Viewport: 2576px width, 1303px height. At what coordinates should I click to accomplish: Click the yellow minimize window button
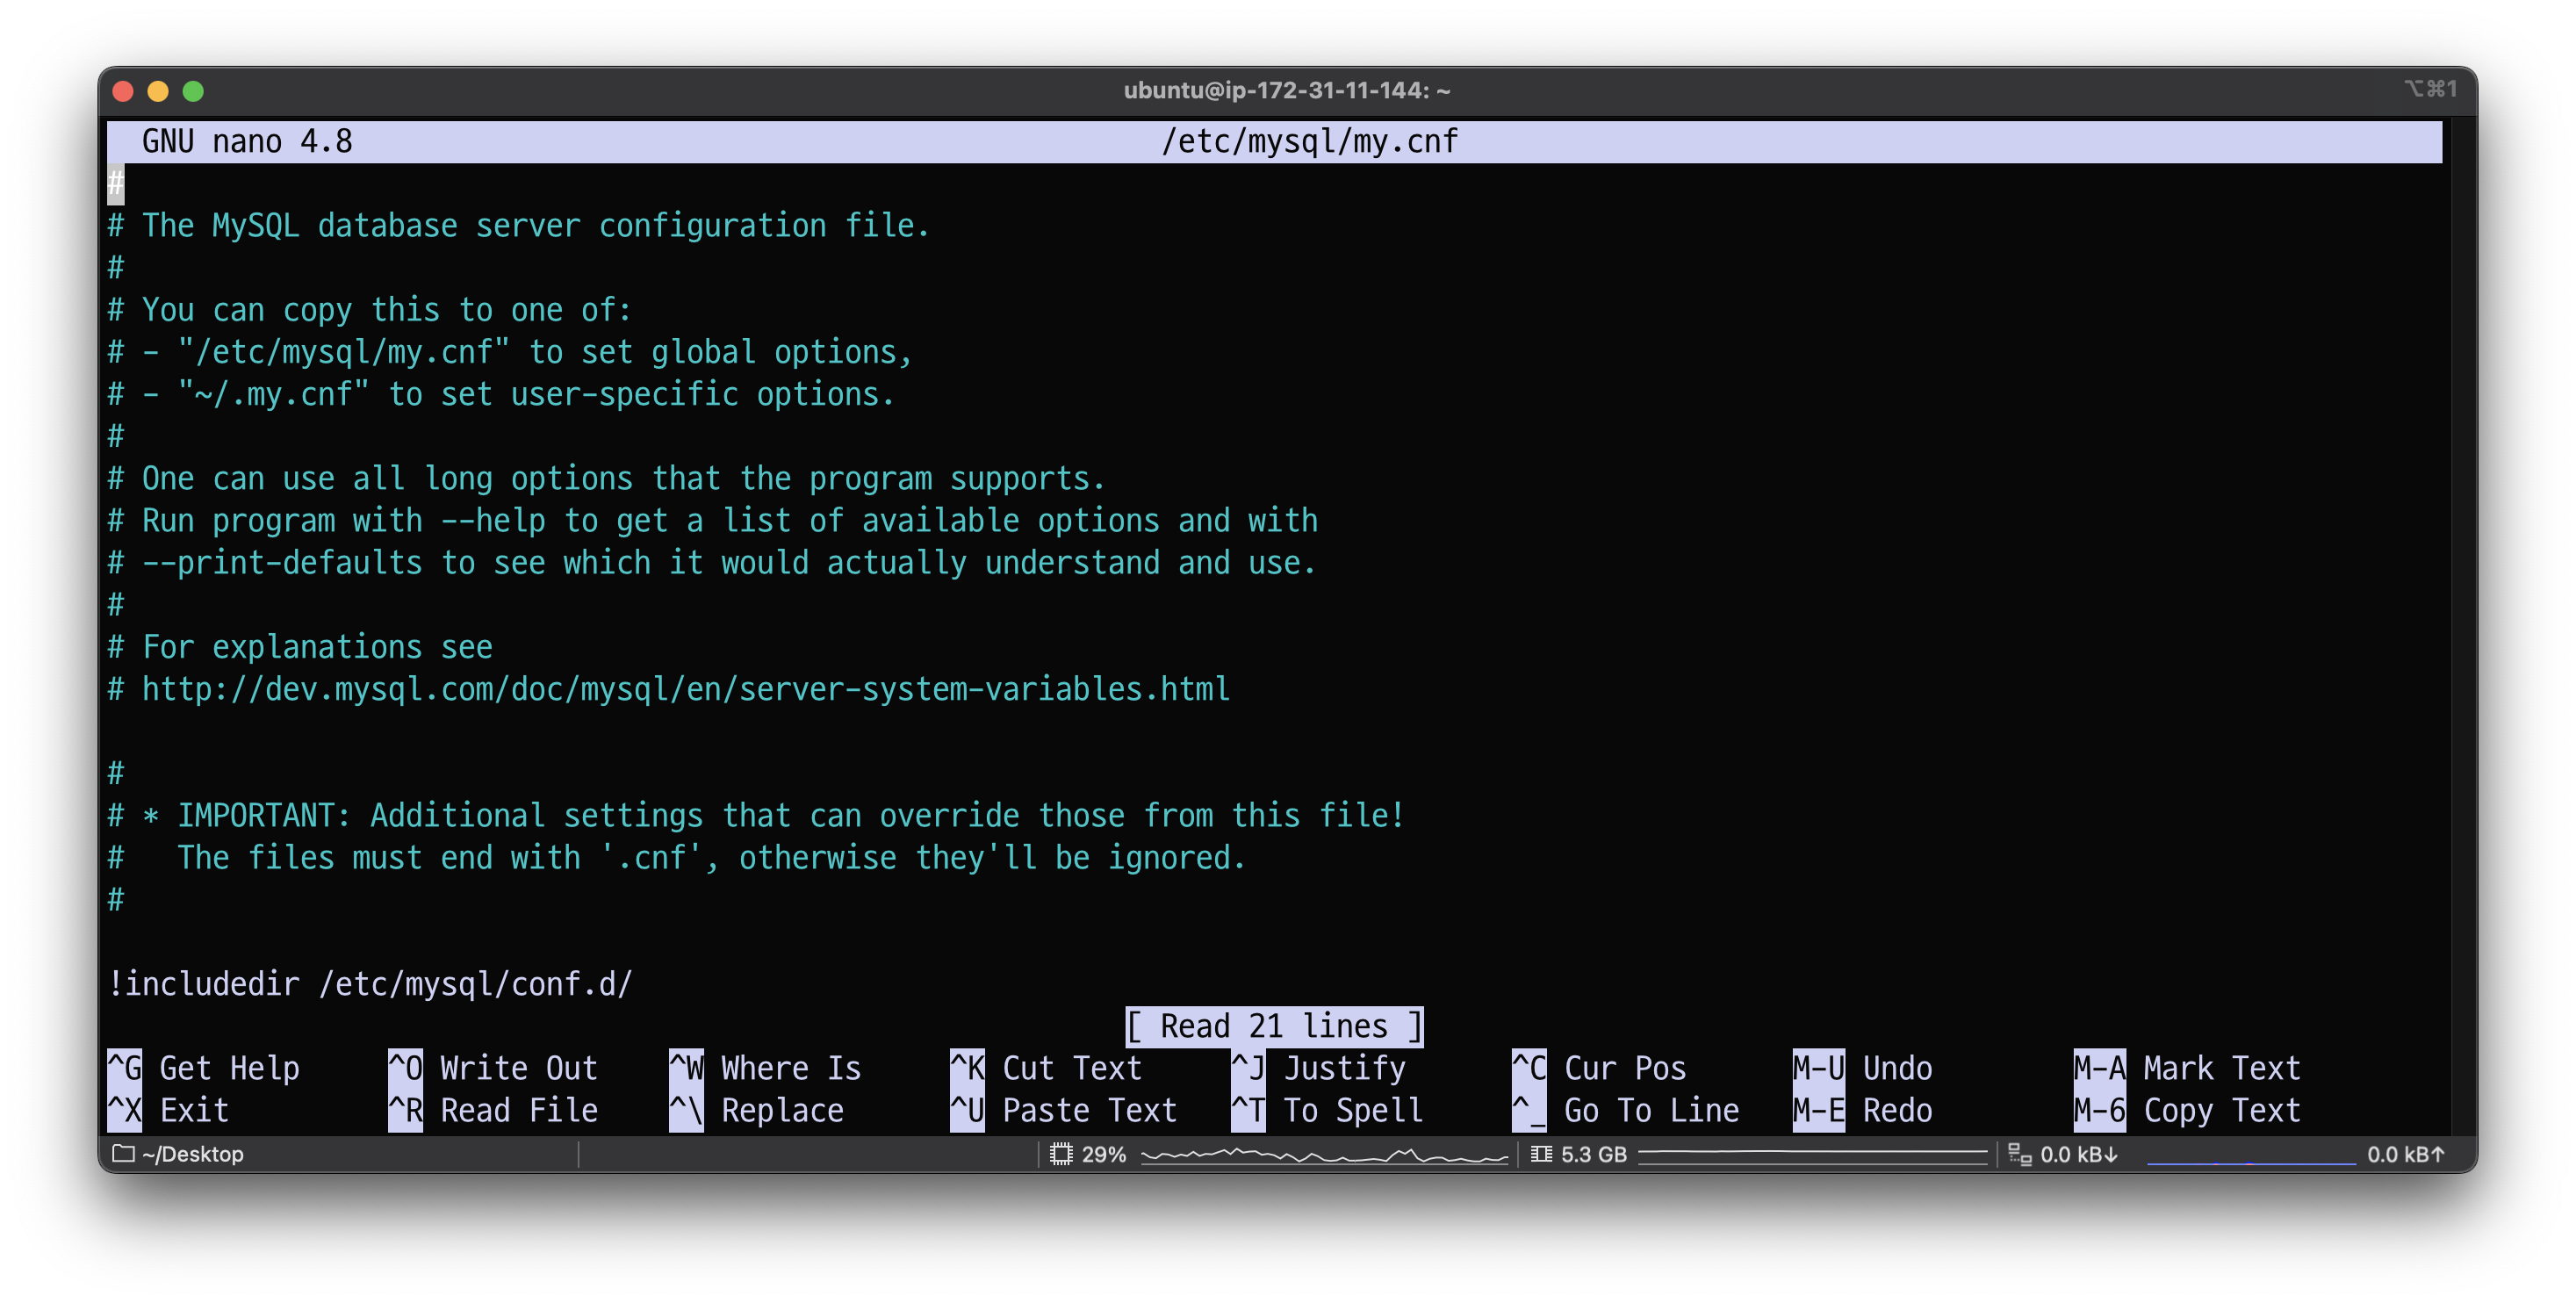point(158,91)
